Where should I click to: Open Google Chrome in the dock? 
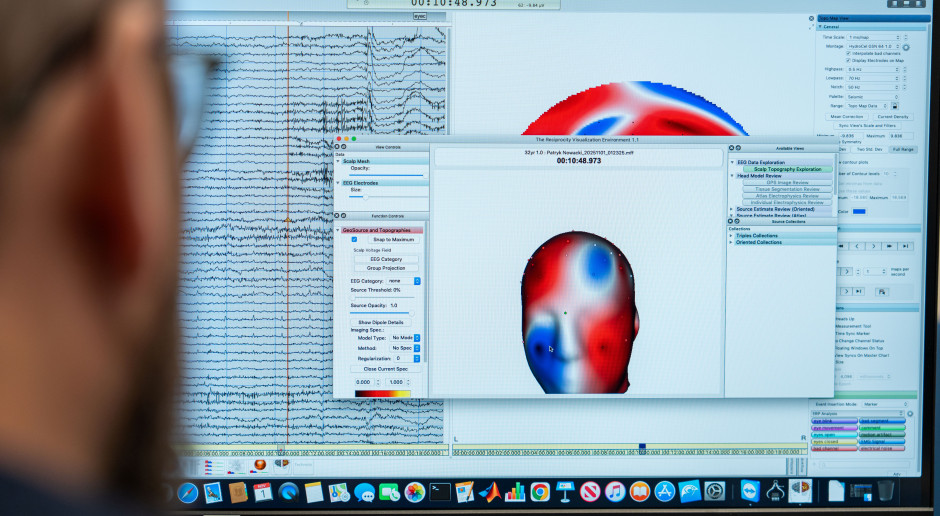point(540,492)
